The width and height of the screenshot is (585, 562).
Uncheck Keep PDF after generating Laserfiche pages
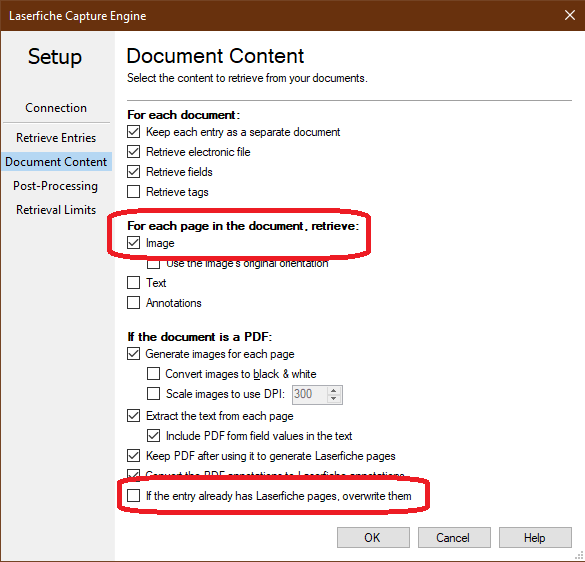point(133,456)
